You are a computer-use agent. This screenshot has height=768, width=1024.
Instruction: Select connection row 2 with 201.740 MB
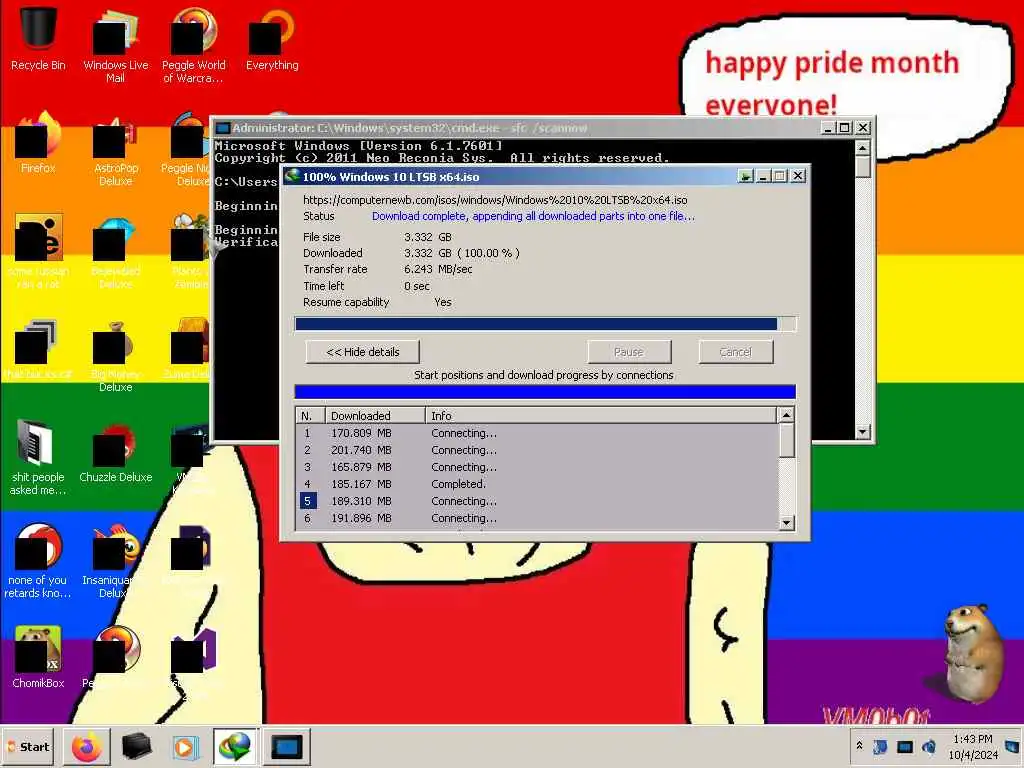[x=537, y=450]
